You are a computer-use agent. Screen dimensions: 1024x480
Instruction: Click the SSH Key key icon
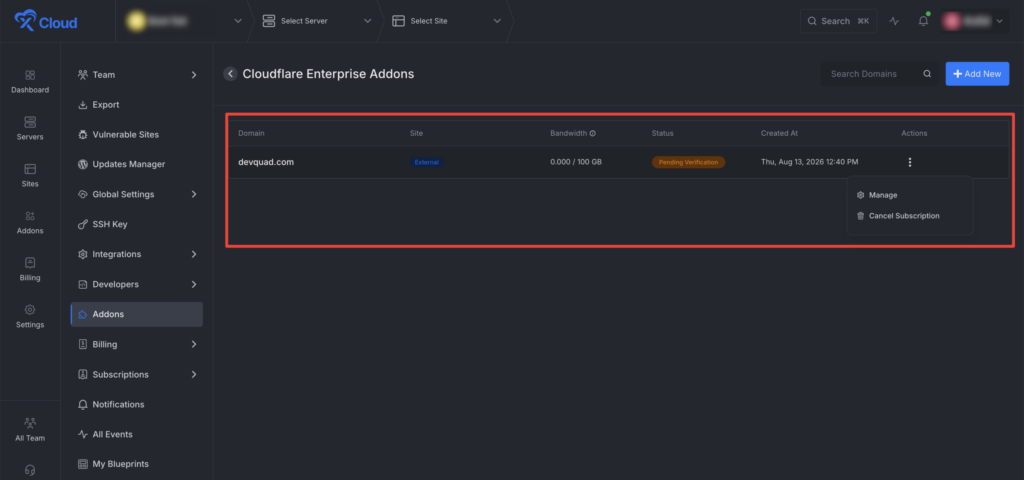[83, 224]
